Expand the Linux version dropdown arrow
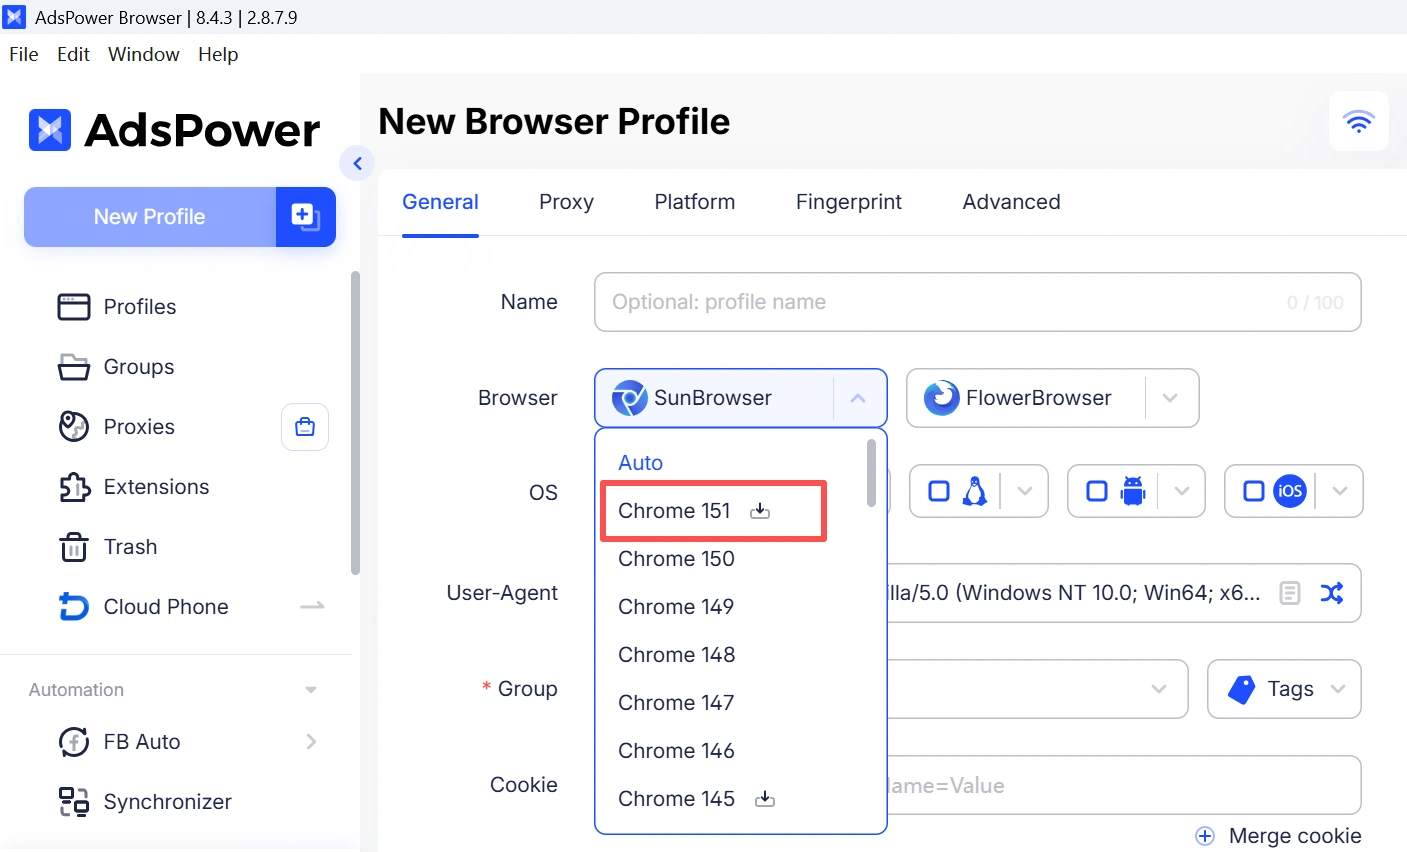The height and width of the screenshot is (852, 1407). pos(1024,491)
